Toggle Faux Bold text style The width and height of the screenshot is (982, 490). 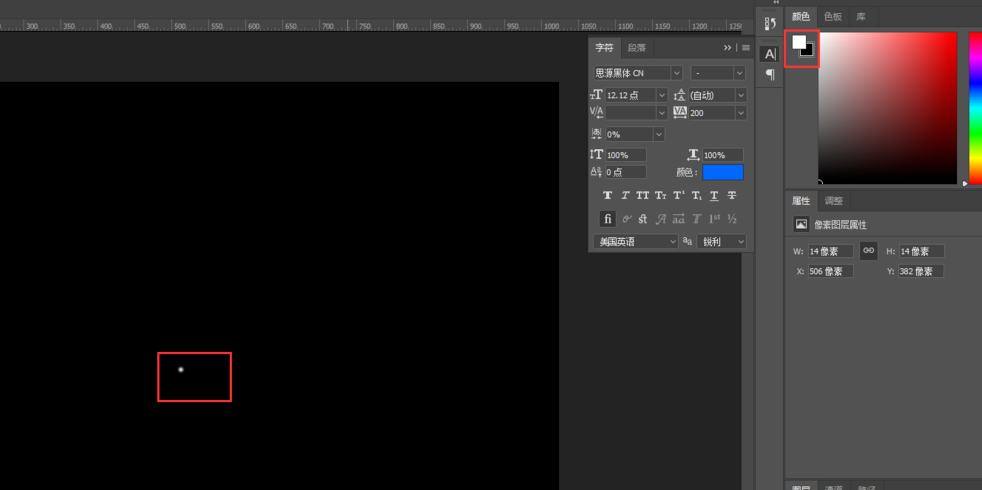tap(607, 196)
